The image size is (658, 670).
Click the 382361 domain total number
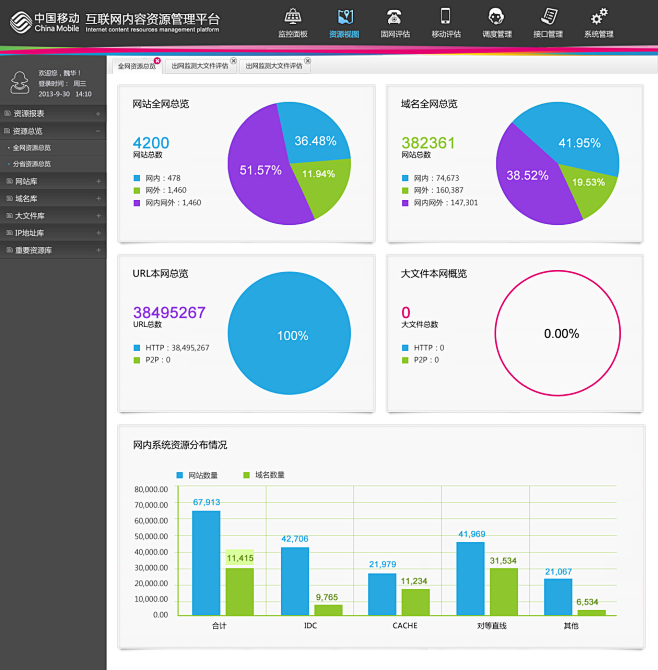tap(428, 143)
